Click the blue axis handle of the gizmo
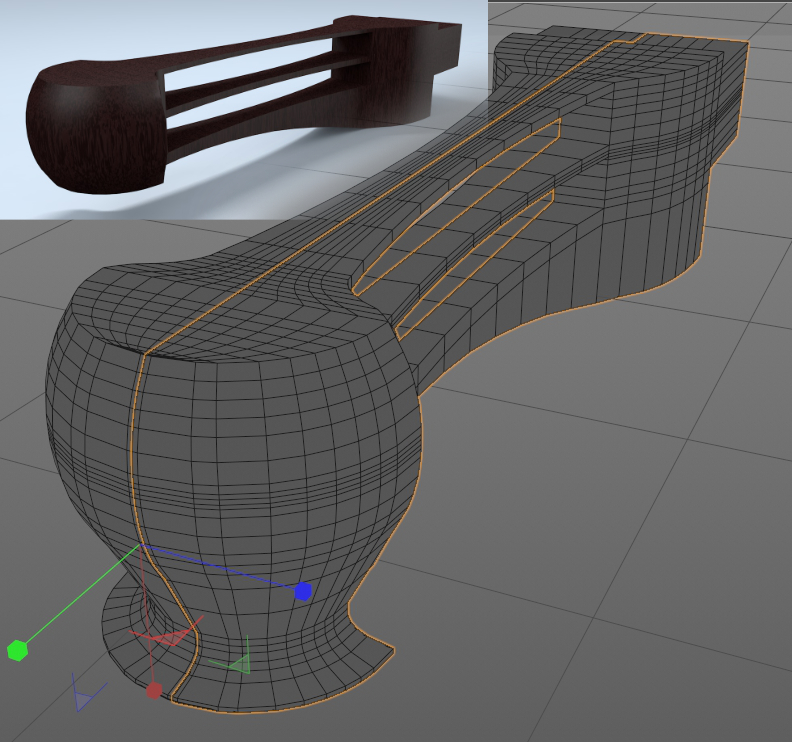This screenshot has height=742, width=792. point(303,591)
